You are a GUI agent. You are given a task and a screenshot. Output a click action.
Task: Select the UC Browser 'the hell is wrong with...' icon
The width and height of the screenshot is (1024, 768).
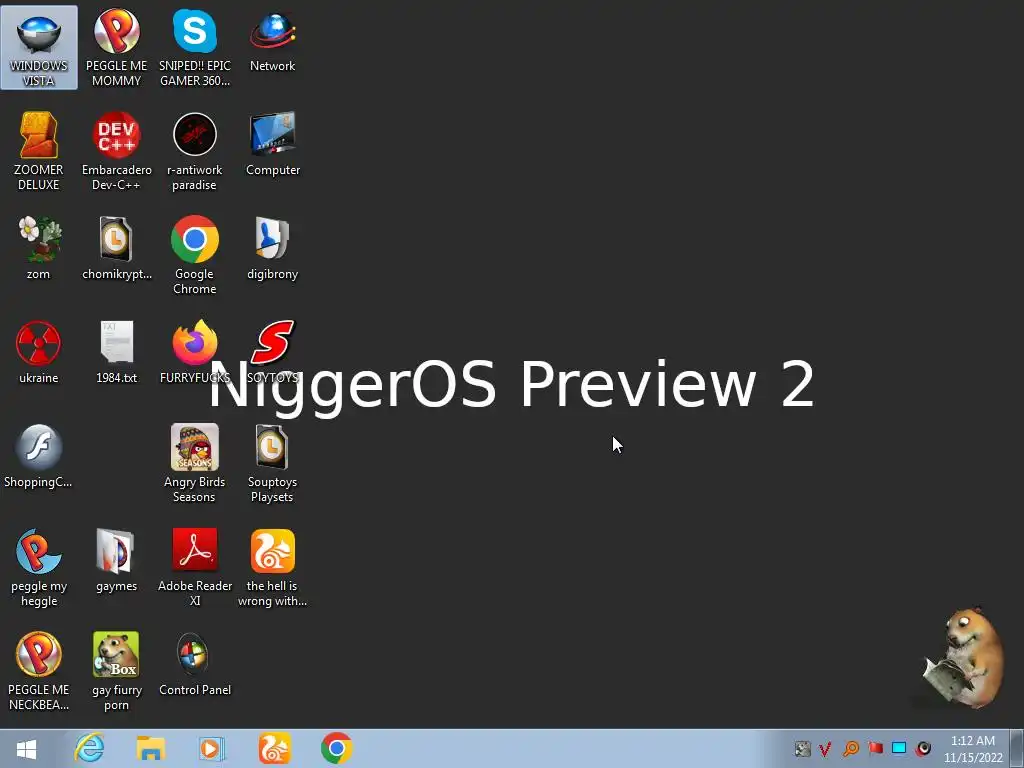click(x=272, y=568)
